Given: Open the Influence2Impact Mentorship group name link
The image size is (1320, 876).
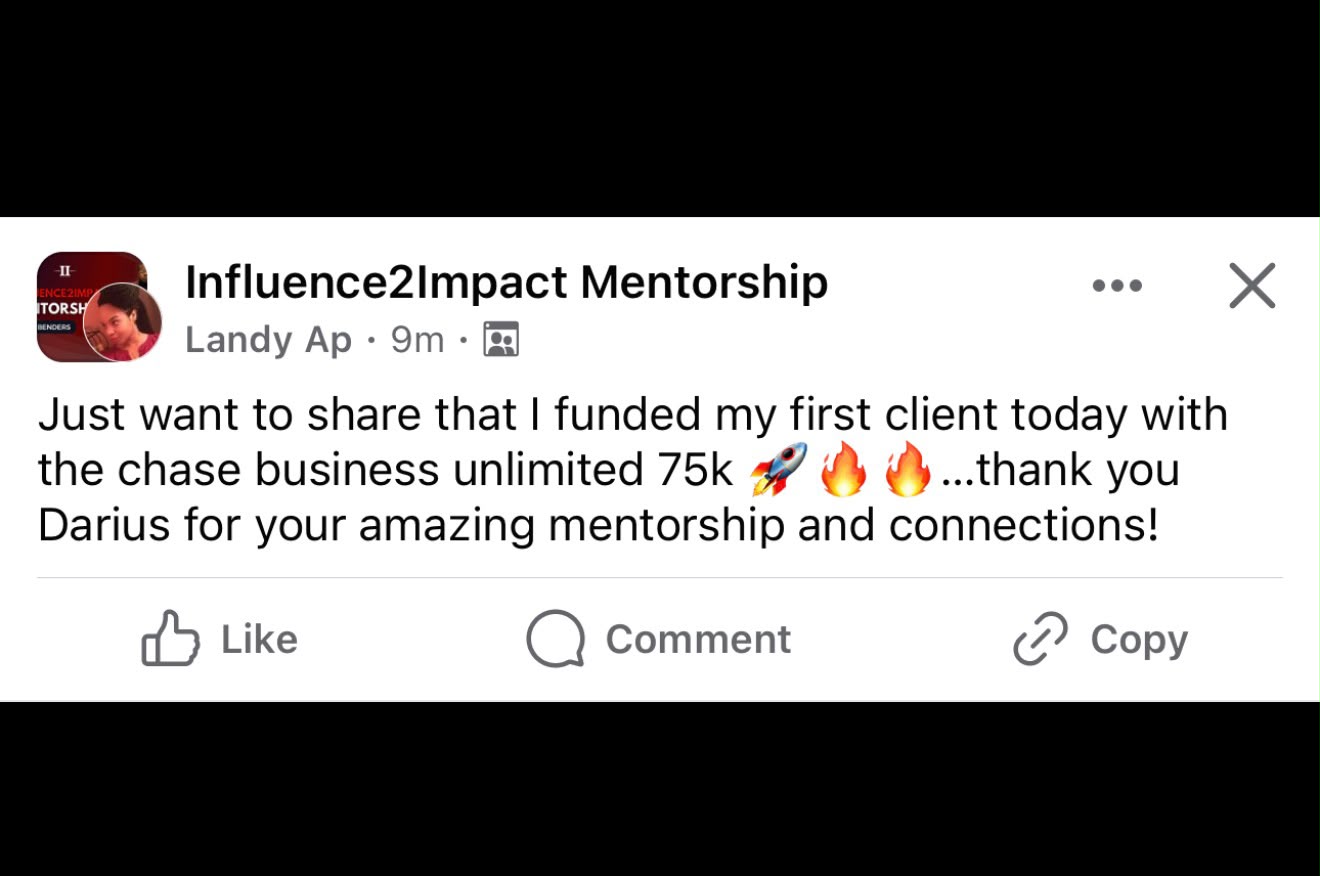Looking at the screenshot, I should click(x=506, y=282).
